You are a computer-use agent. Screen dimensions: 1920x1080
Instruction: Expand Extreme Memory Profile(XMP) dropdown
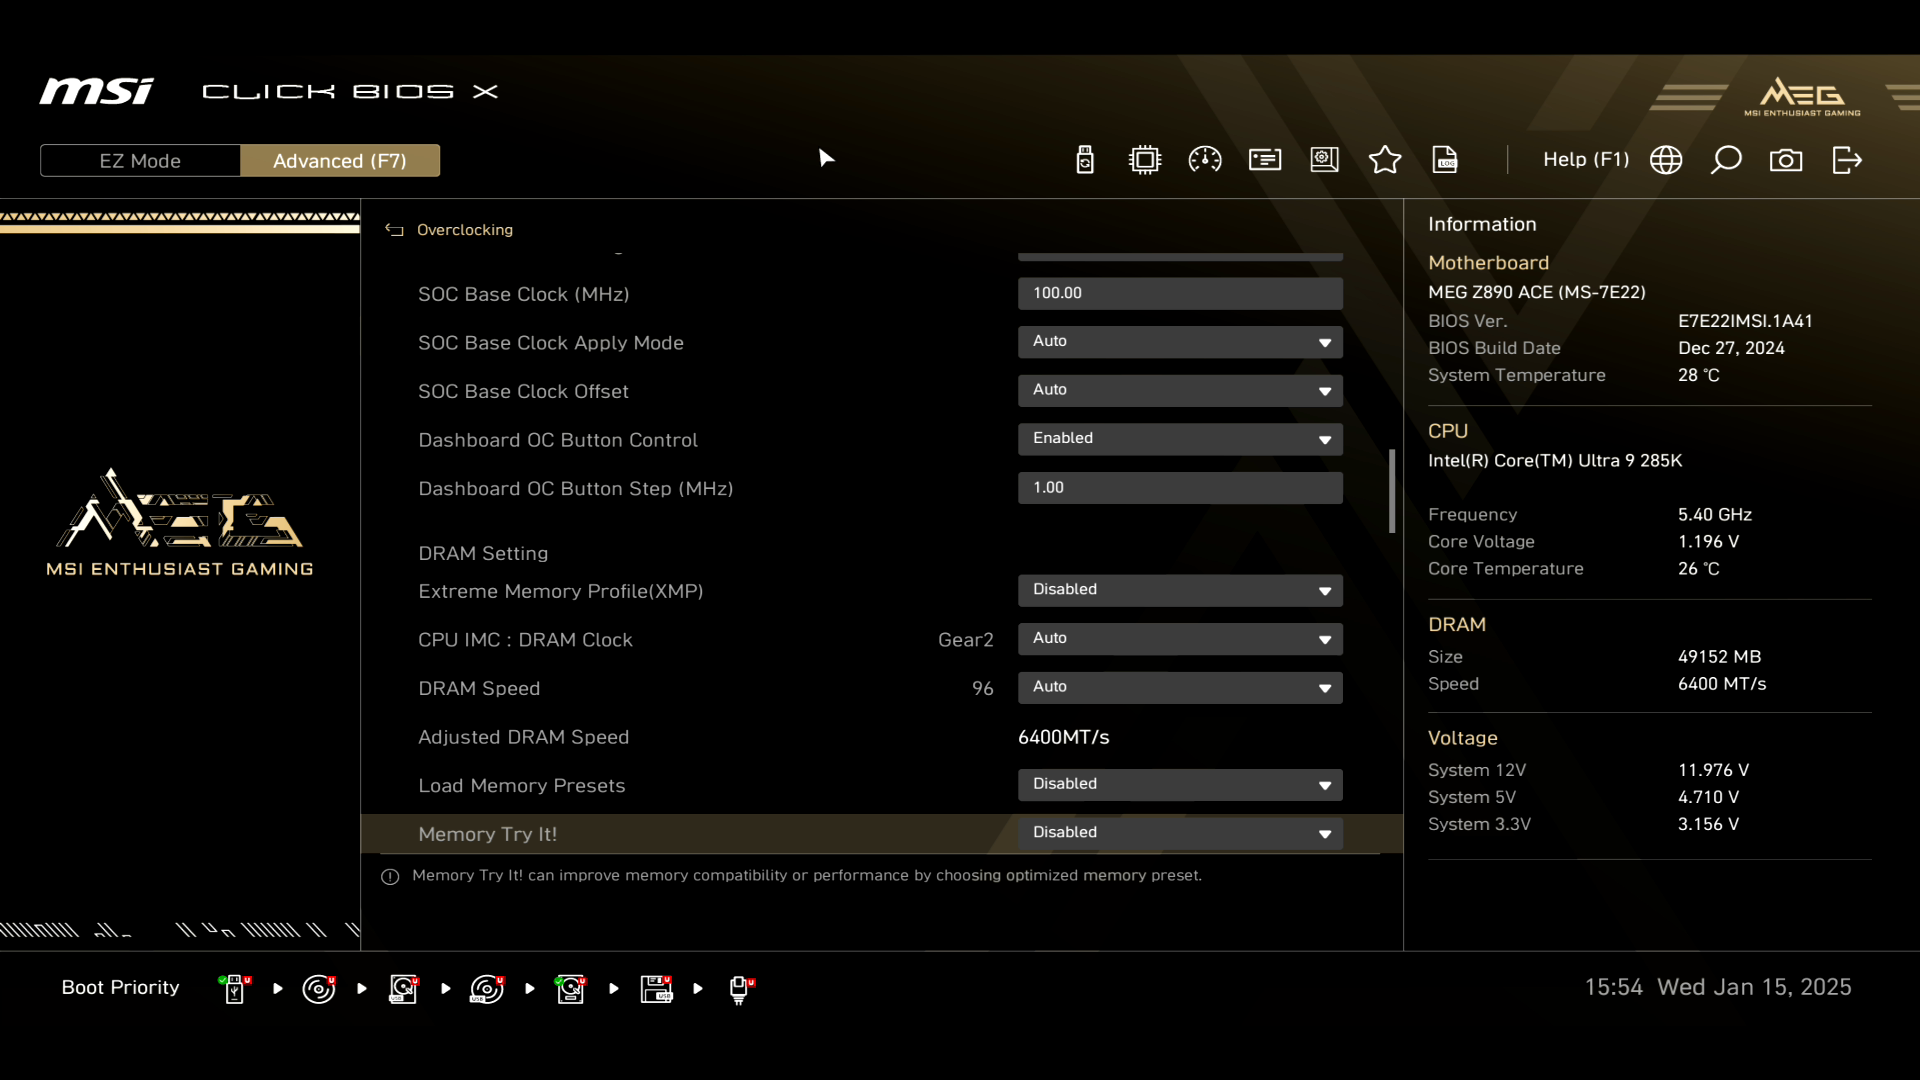[x=1179, y=590]
